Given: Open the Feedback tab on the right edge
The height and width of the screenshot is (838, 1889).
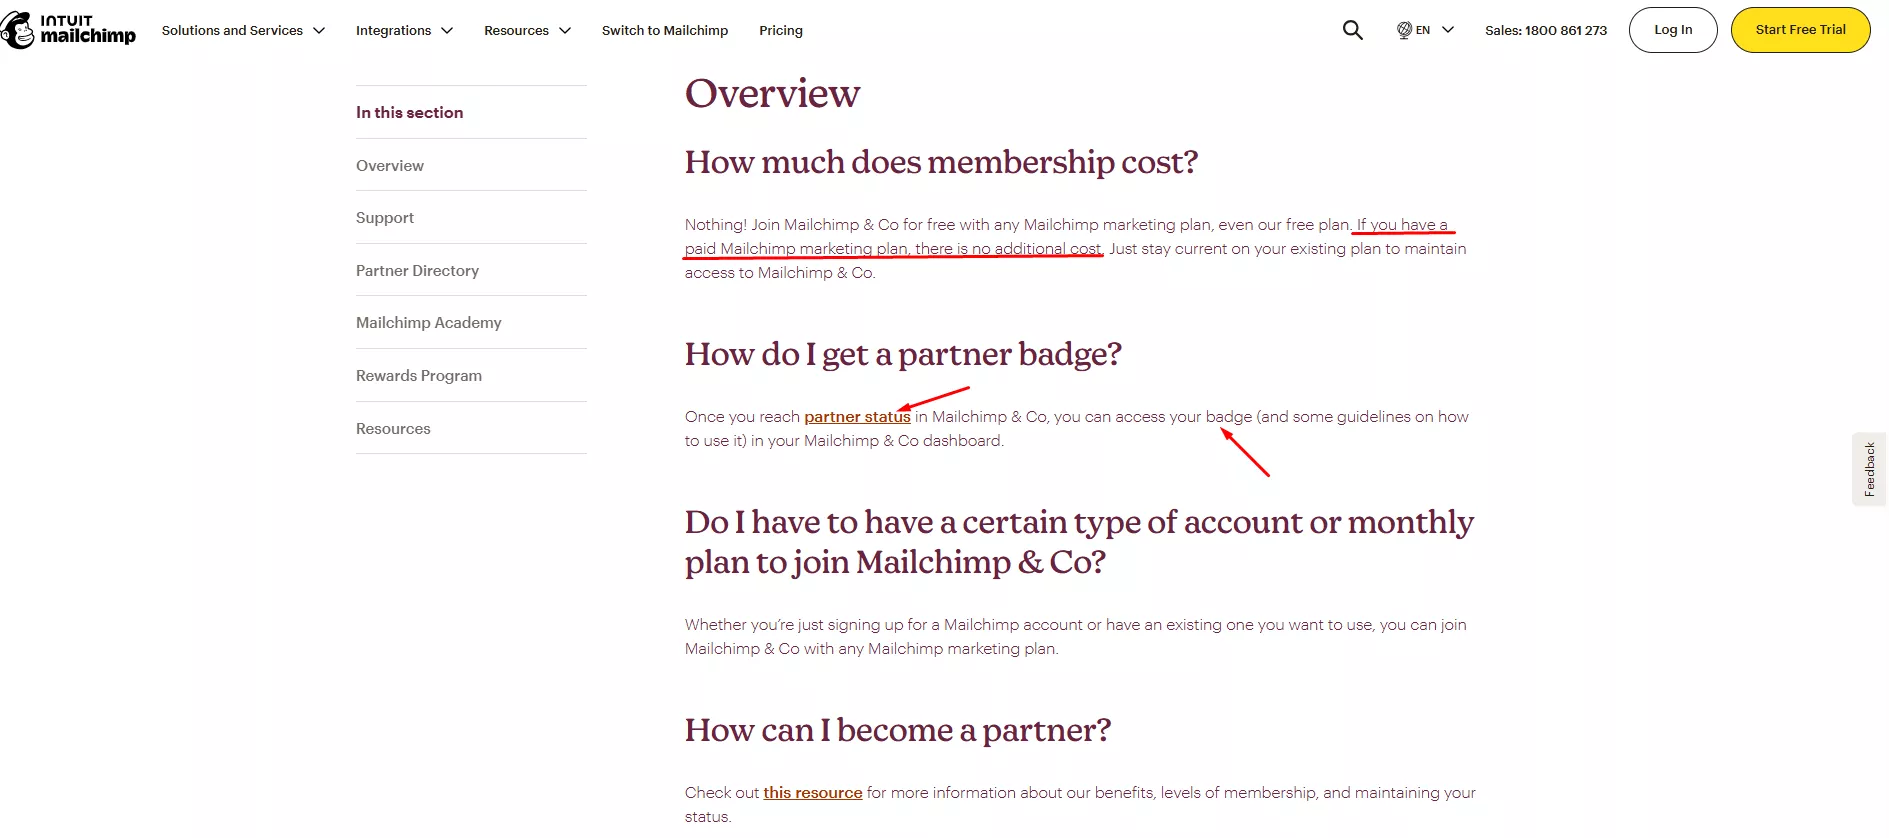Looking at the screenshot, I should click(1868, 468).
